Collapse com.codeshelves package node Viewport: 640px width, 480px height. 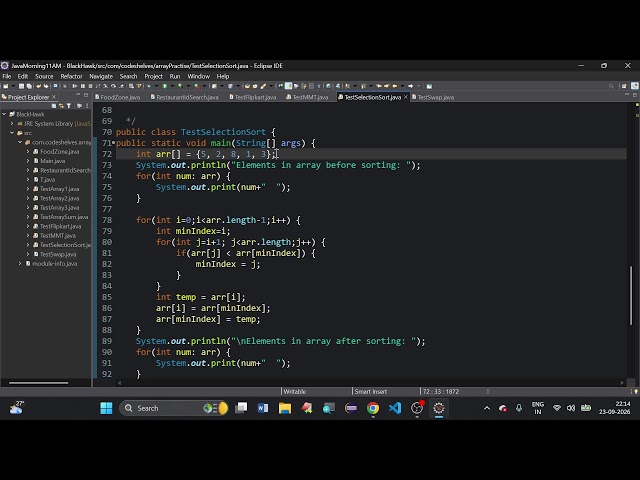pos(20,142)
